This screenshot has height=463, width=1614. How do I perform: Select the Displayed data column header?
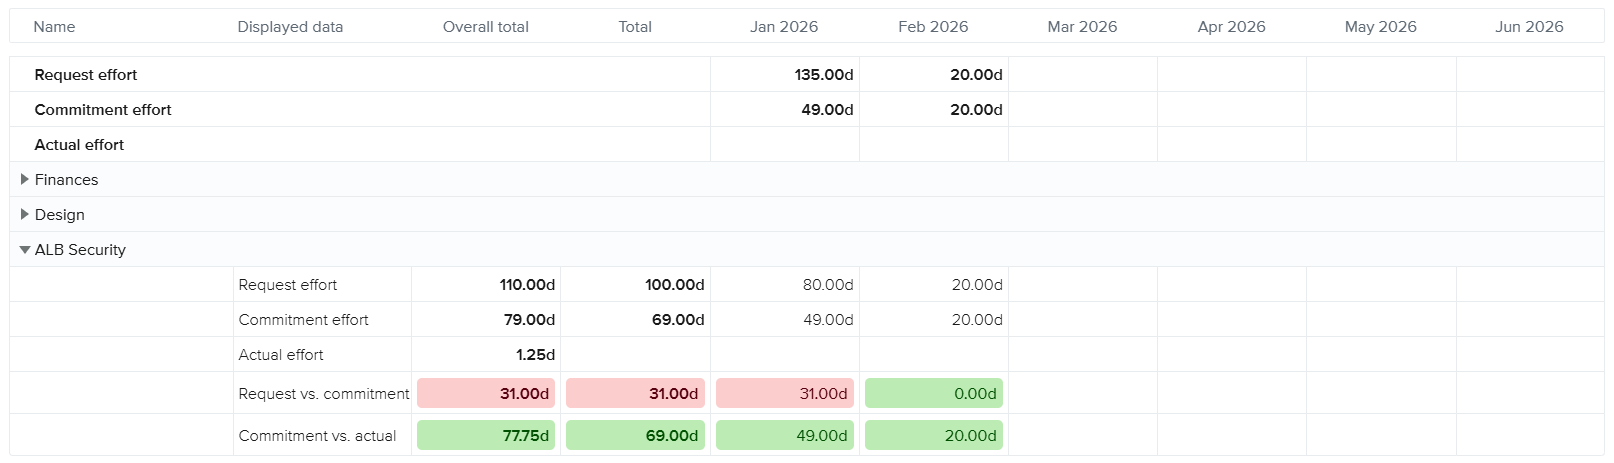[x=290, y=27]
